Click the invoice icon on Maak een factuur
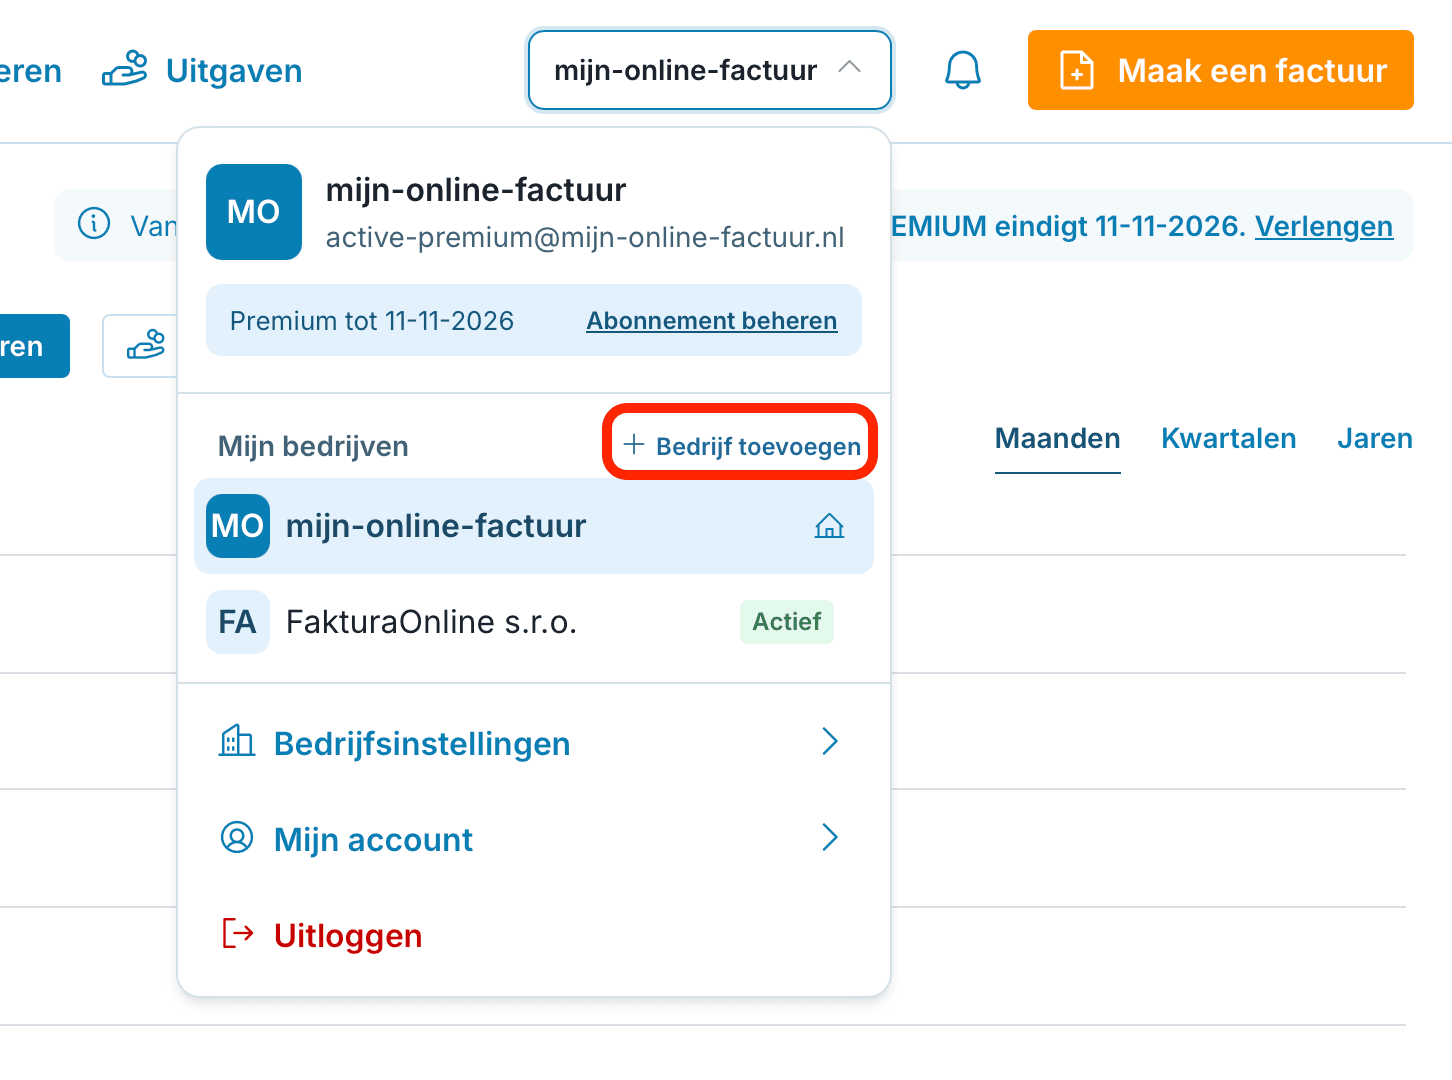Screen dimensions: 1452x1080 [1077, 70]
